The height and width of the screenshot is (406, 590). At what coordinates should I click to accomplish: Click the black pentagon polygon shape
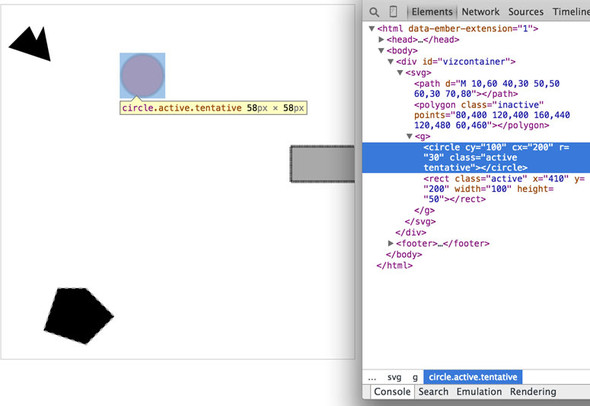[x=79, y=316]
